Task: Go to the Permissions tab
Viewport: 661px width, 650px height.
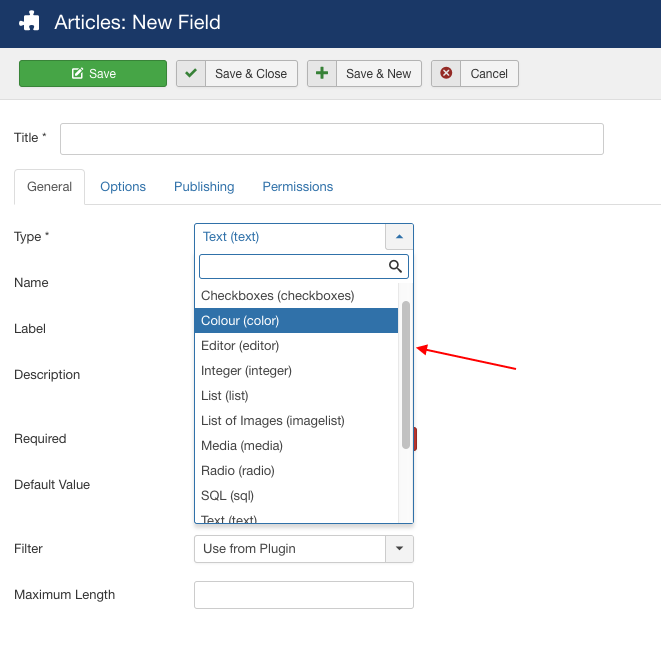Action: [x=297, y=187]
